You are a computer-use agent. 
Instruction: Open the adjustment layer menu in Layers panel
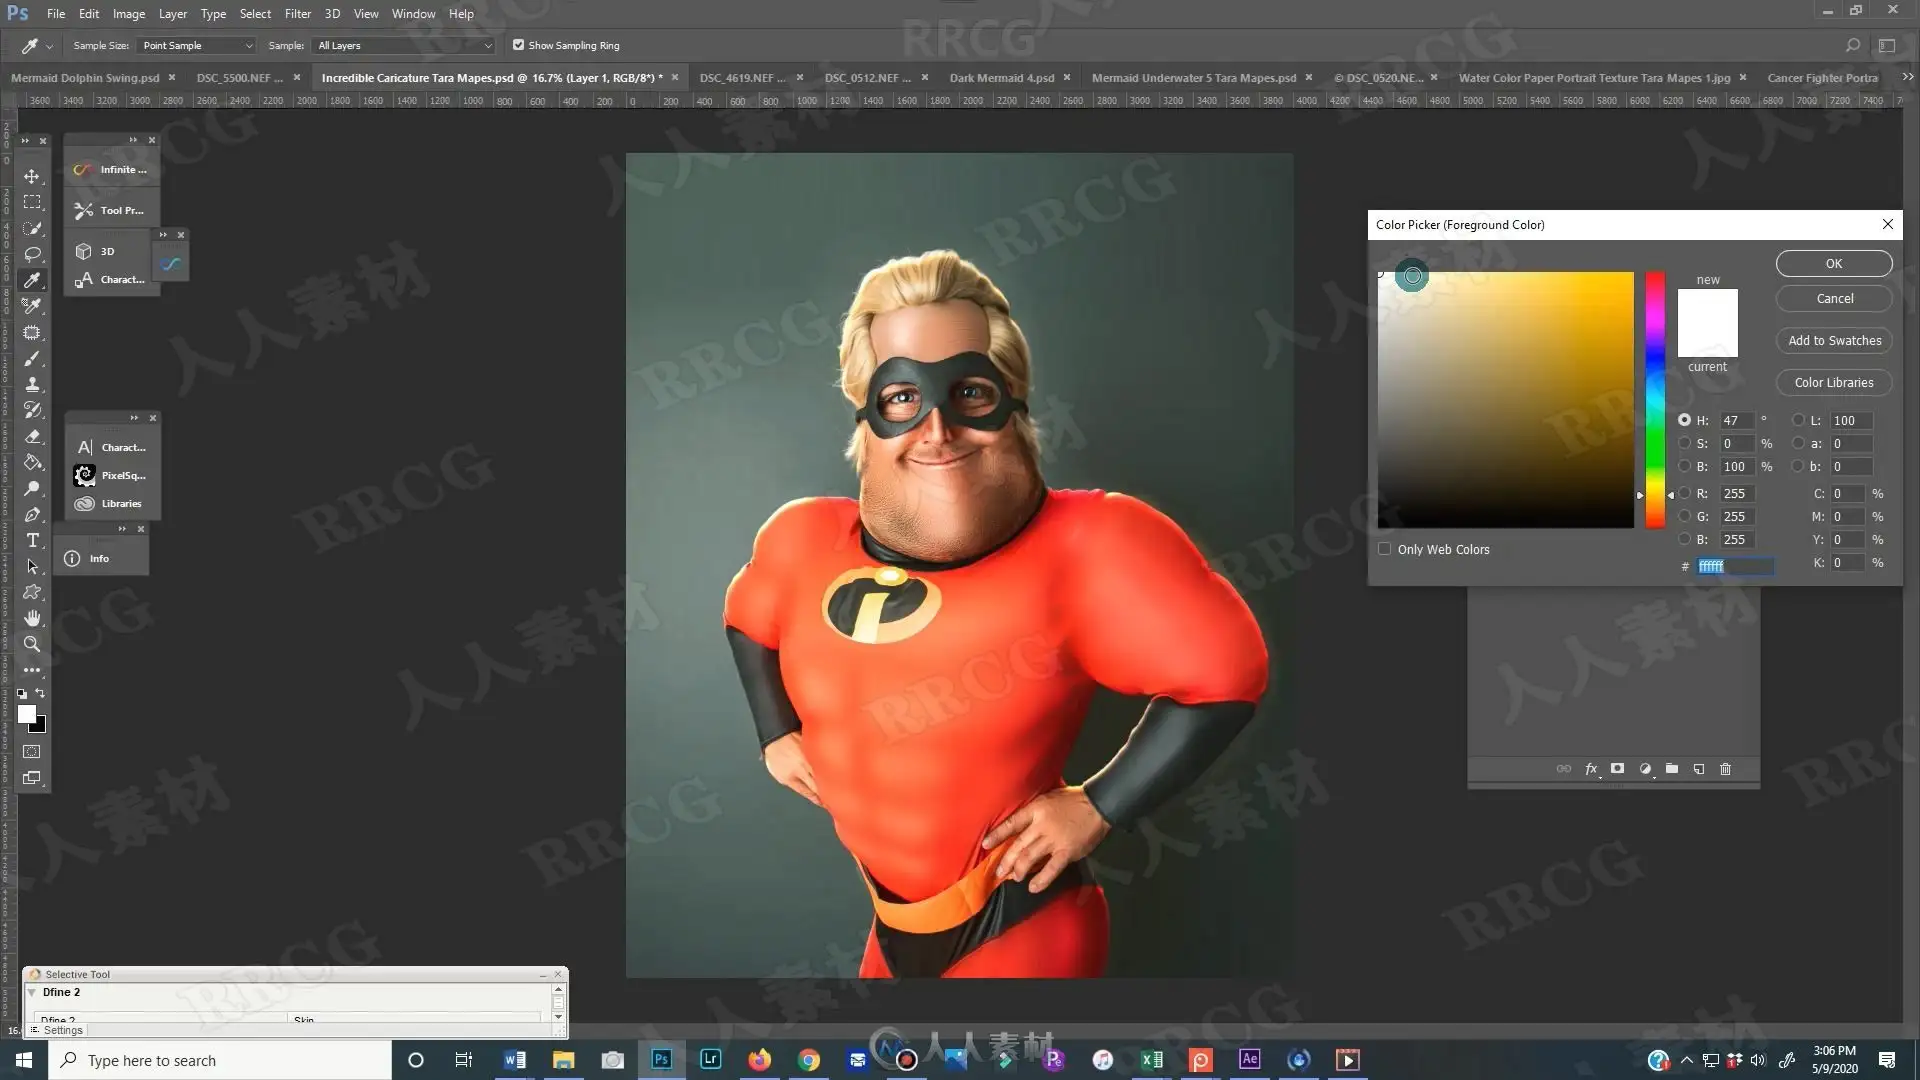click(1645, 769)
